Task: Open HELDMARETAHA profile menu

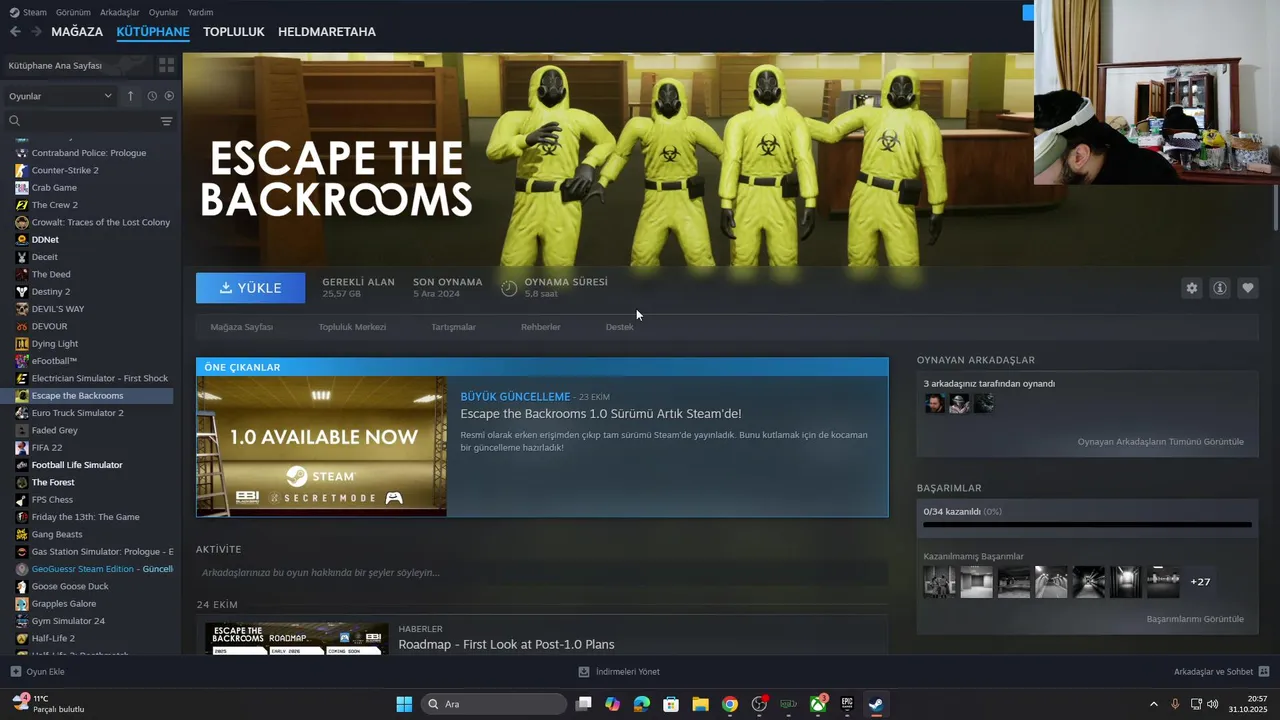Action: (327, 32)
